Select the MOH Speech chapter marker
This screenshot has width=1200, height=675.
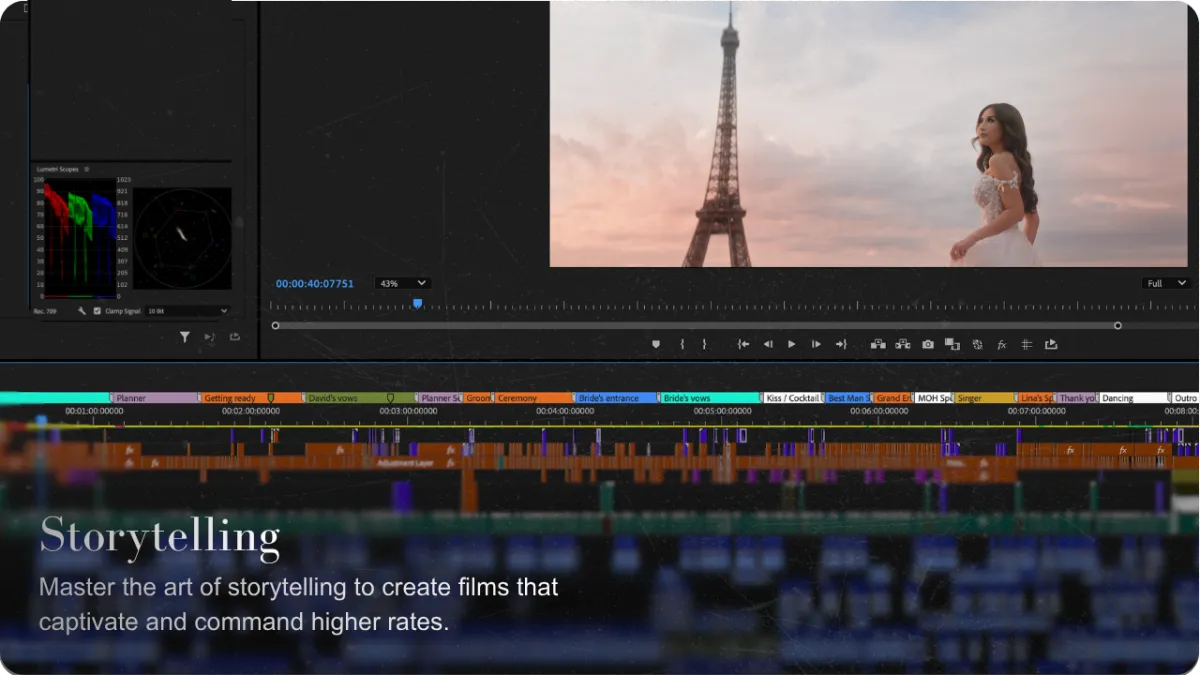(x=933, y=398)
